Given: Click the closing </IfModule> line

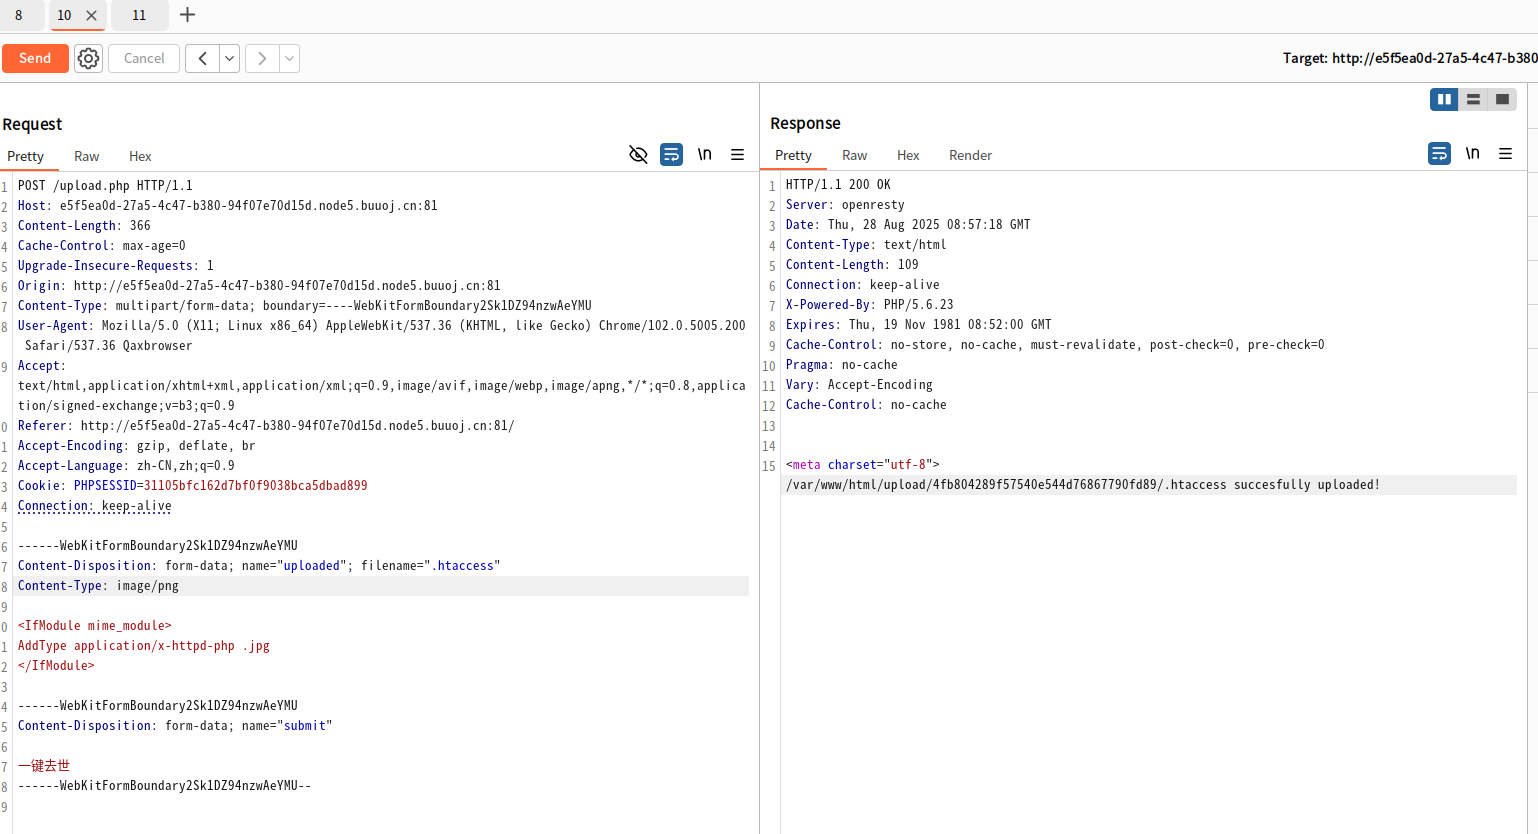Looking at the screenshot, I should [x=56, y=666].
